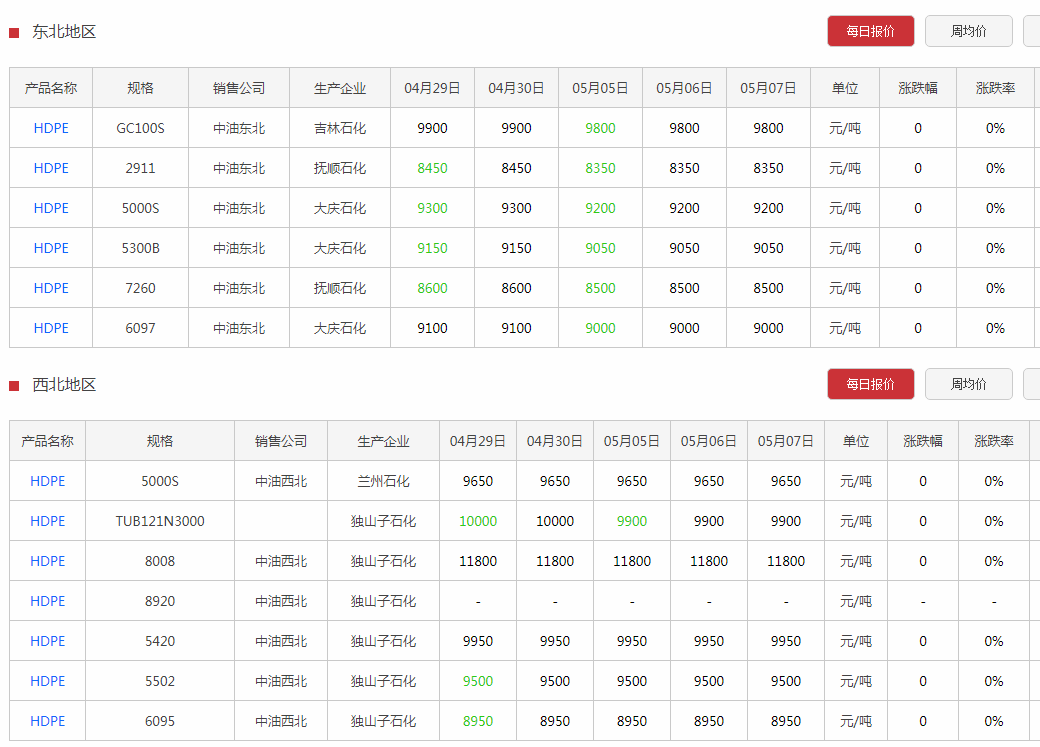Open HDPE link in GC100S row
Screen dimensions: 1040x747
click(51, 128)
